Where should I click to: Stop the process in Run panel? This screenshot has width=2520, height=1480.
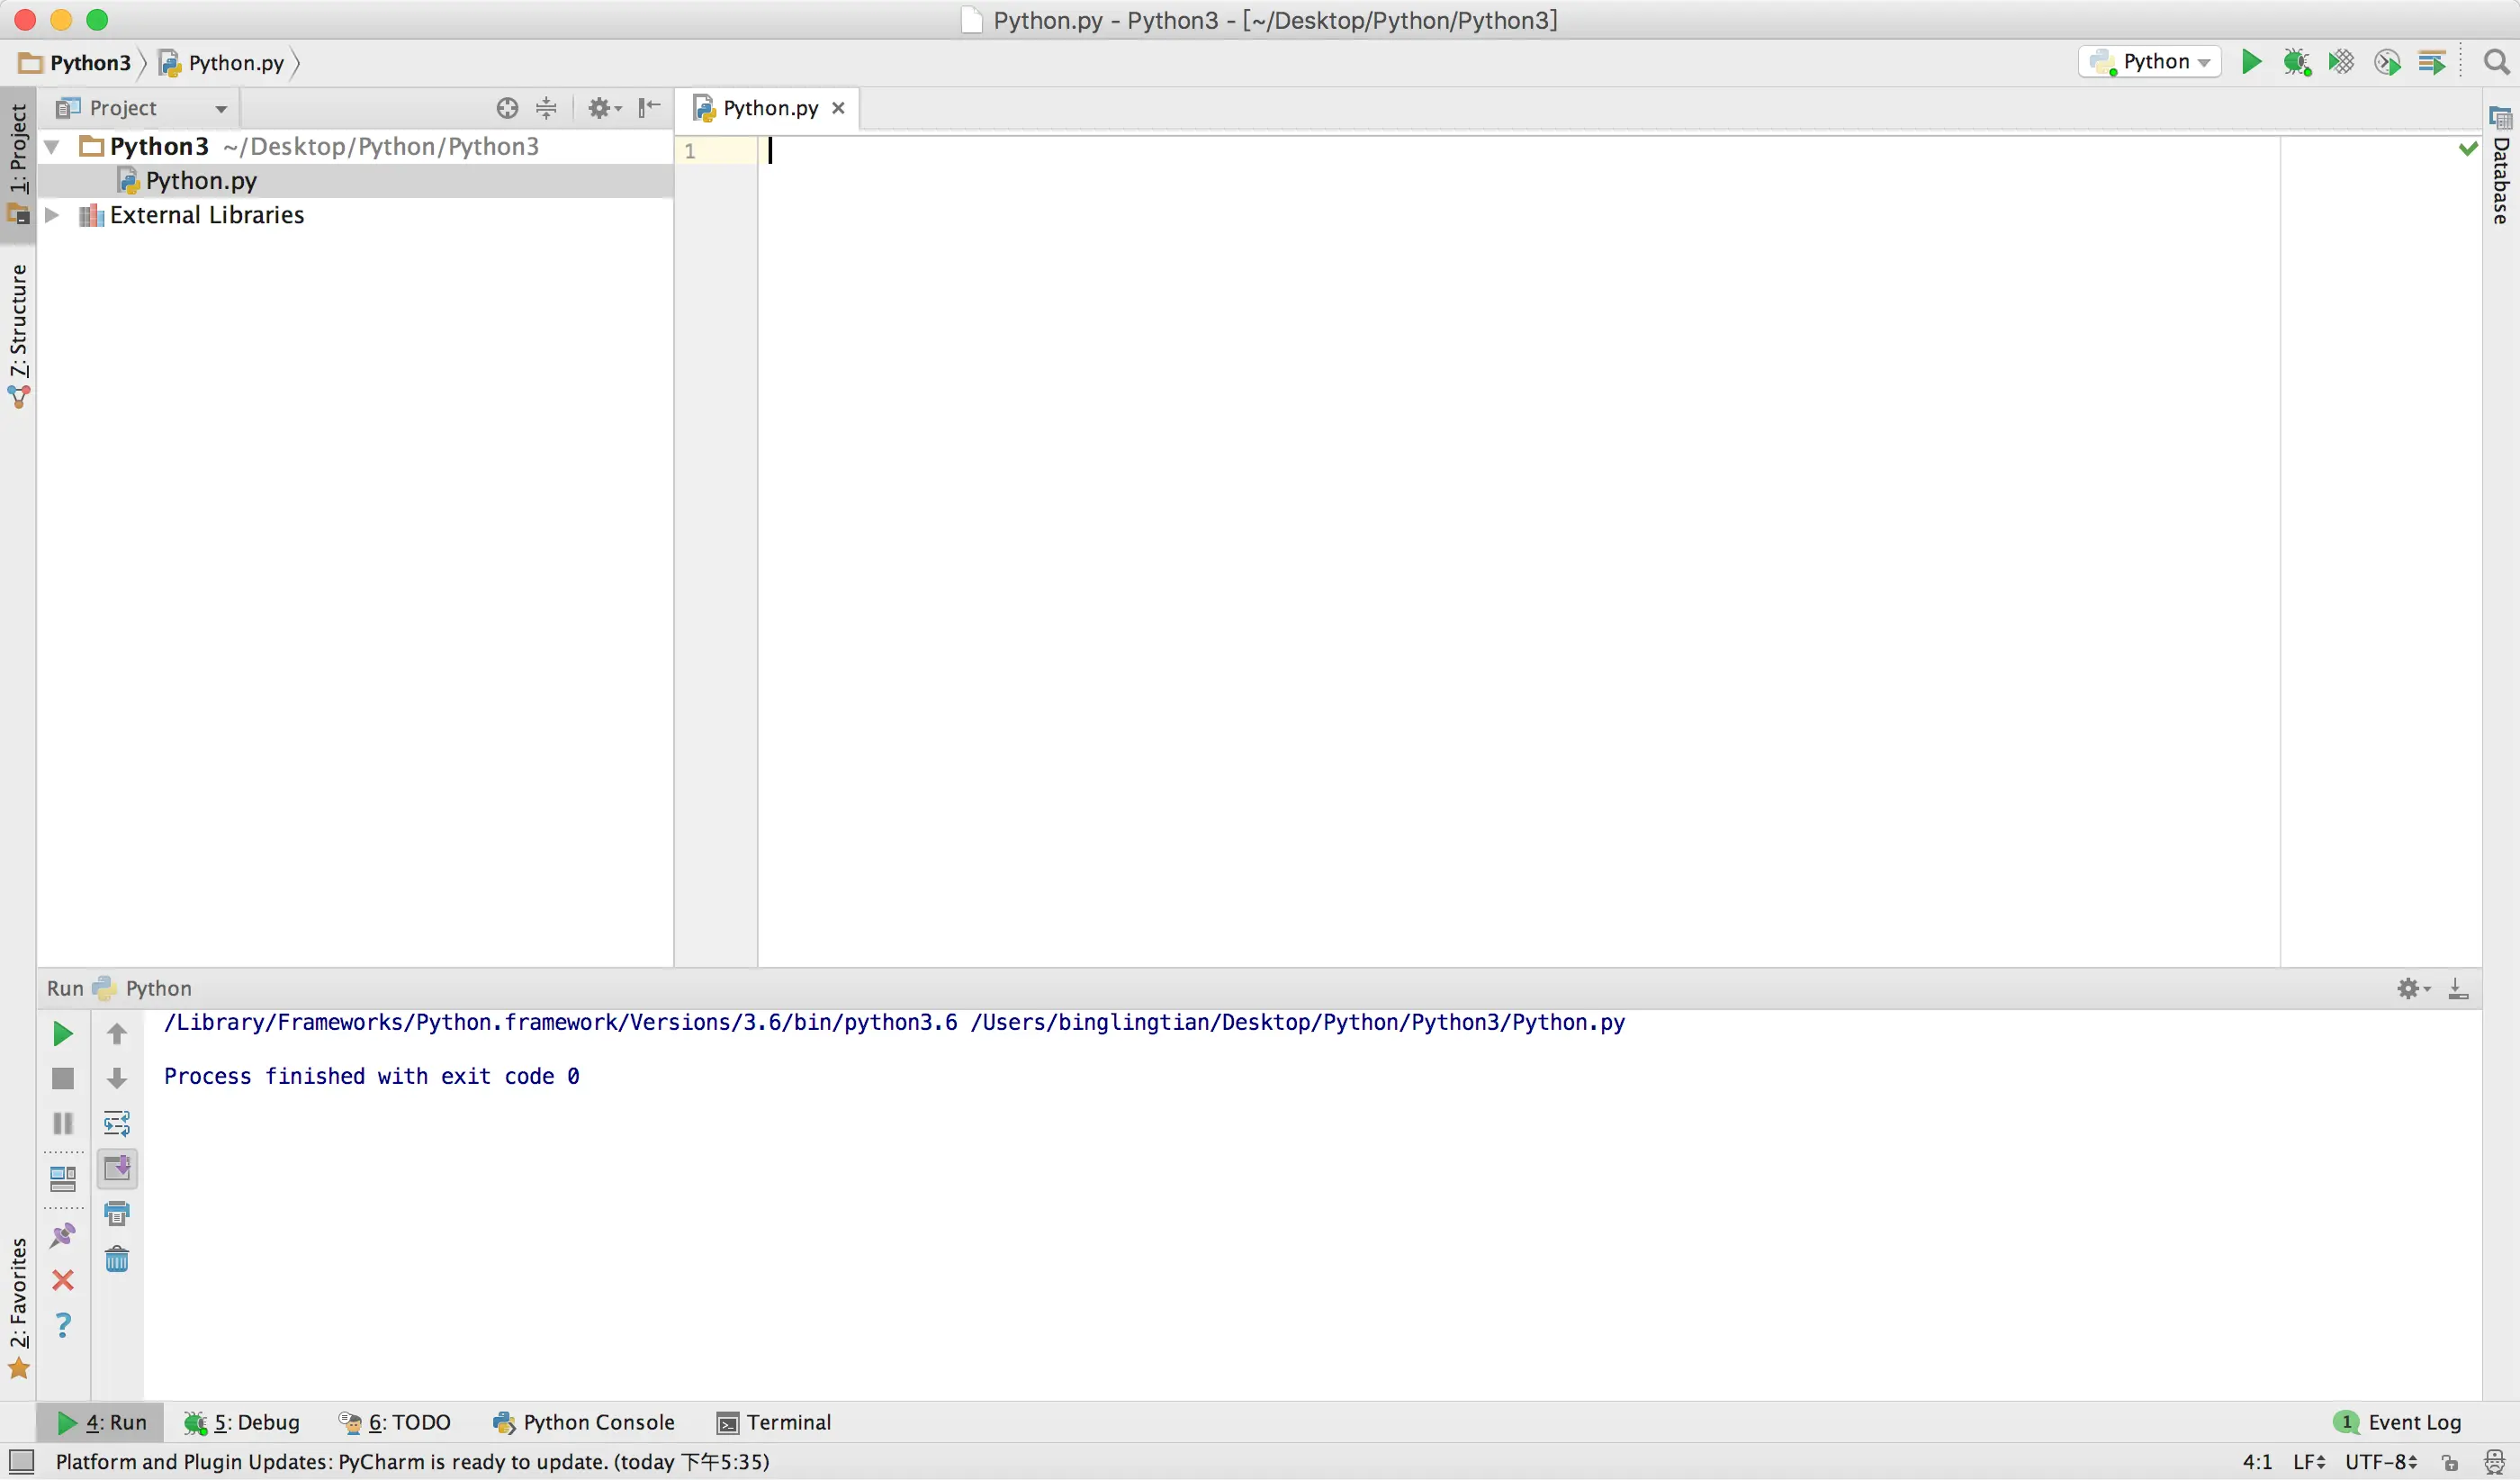pos(62,1078)
